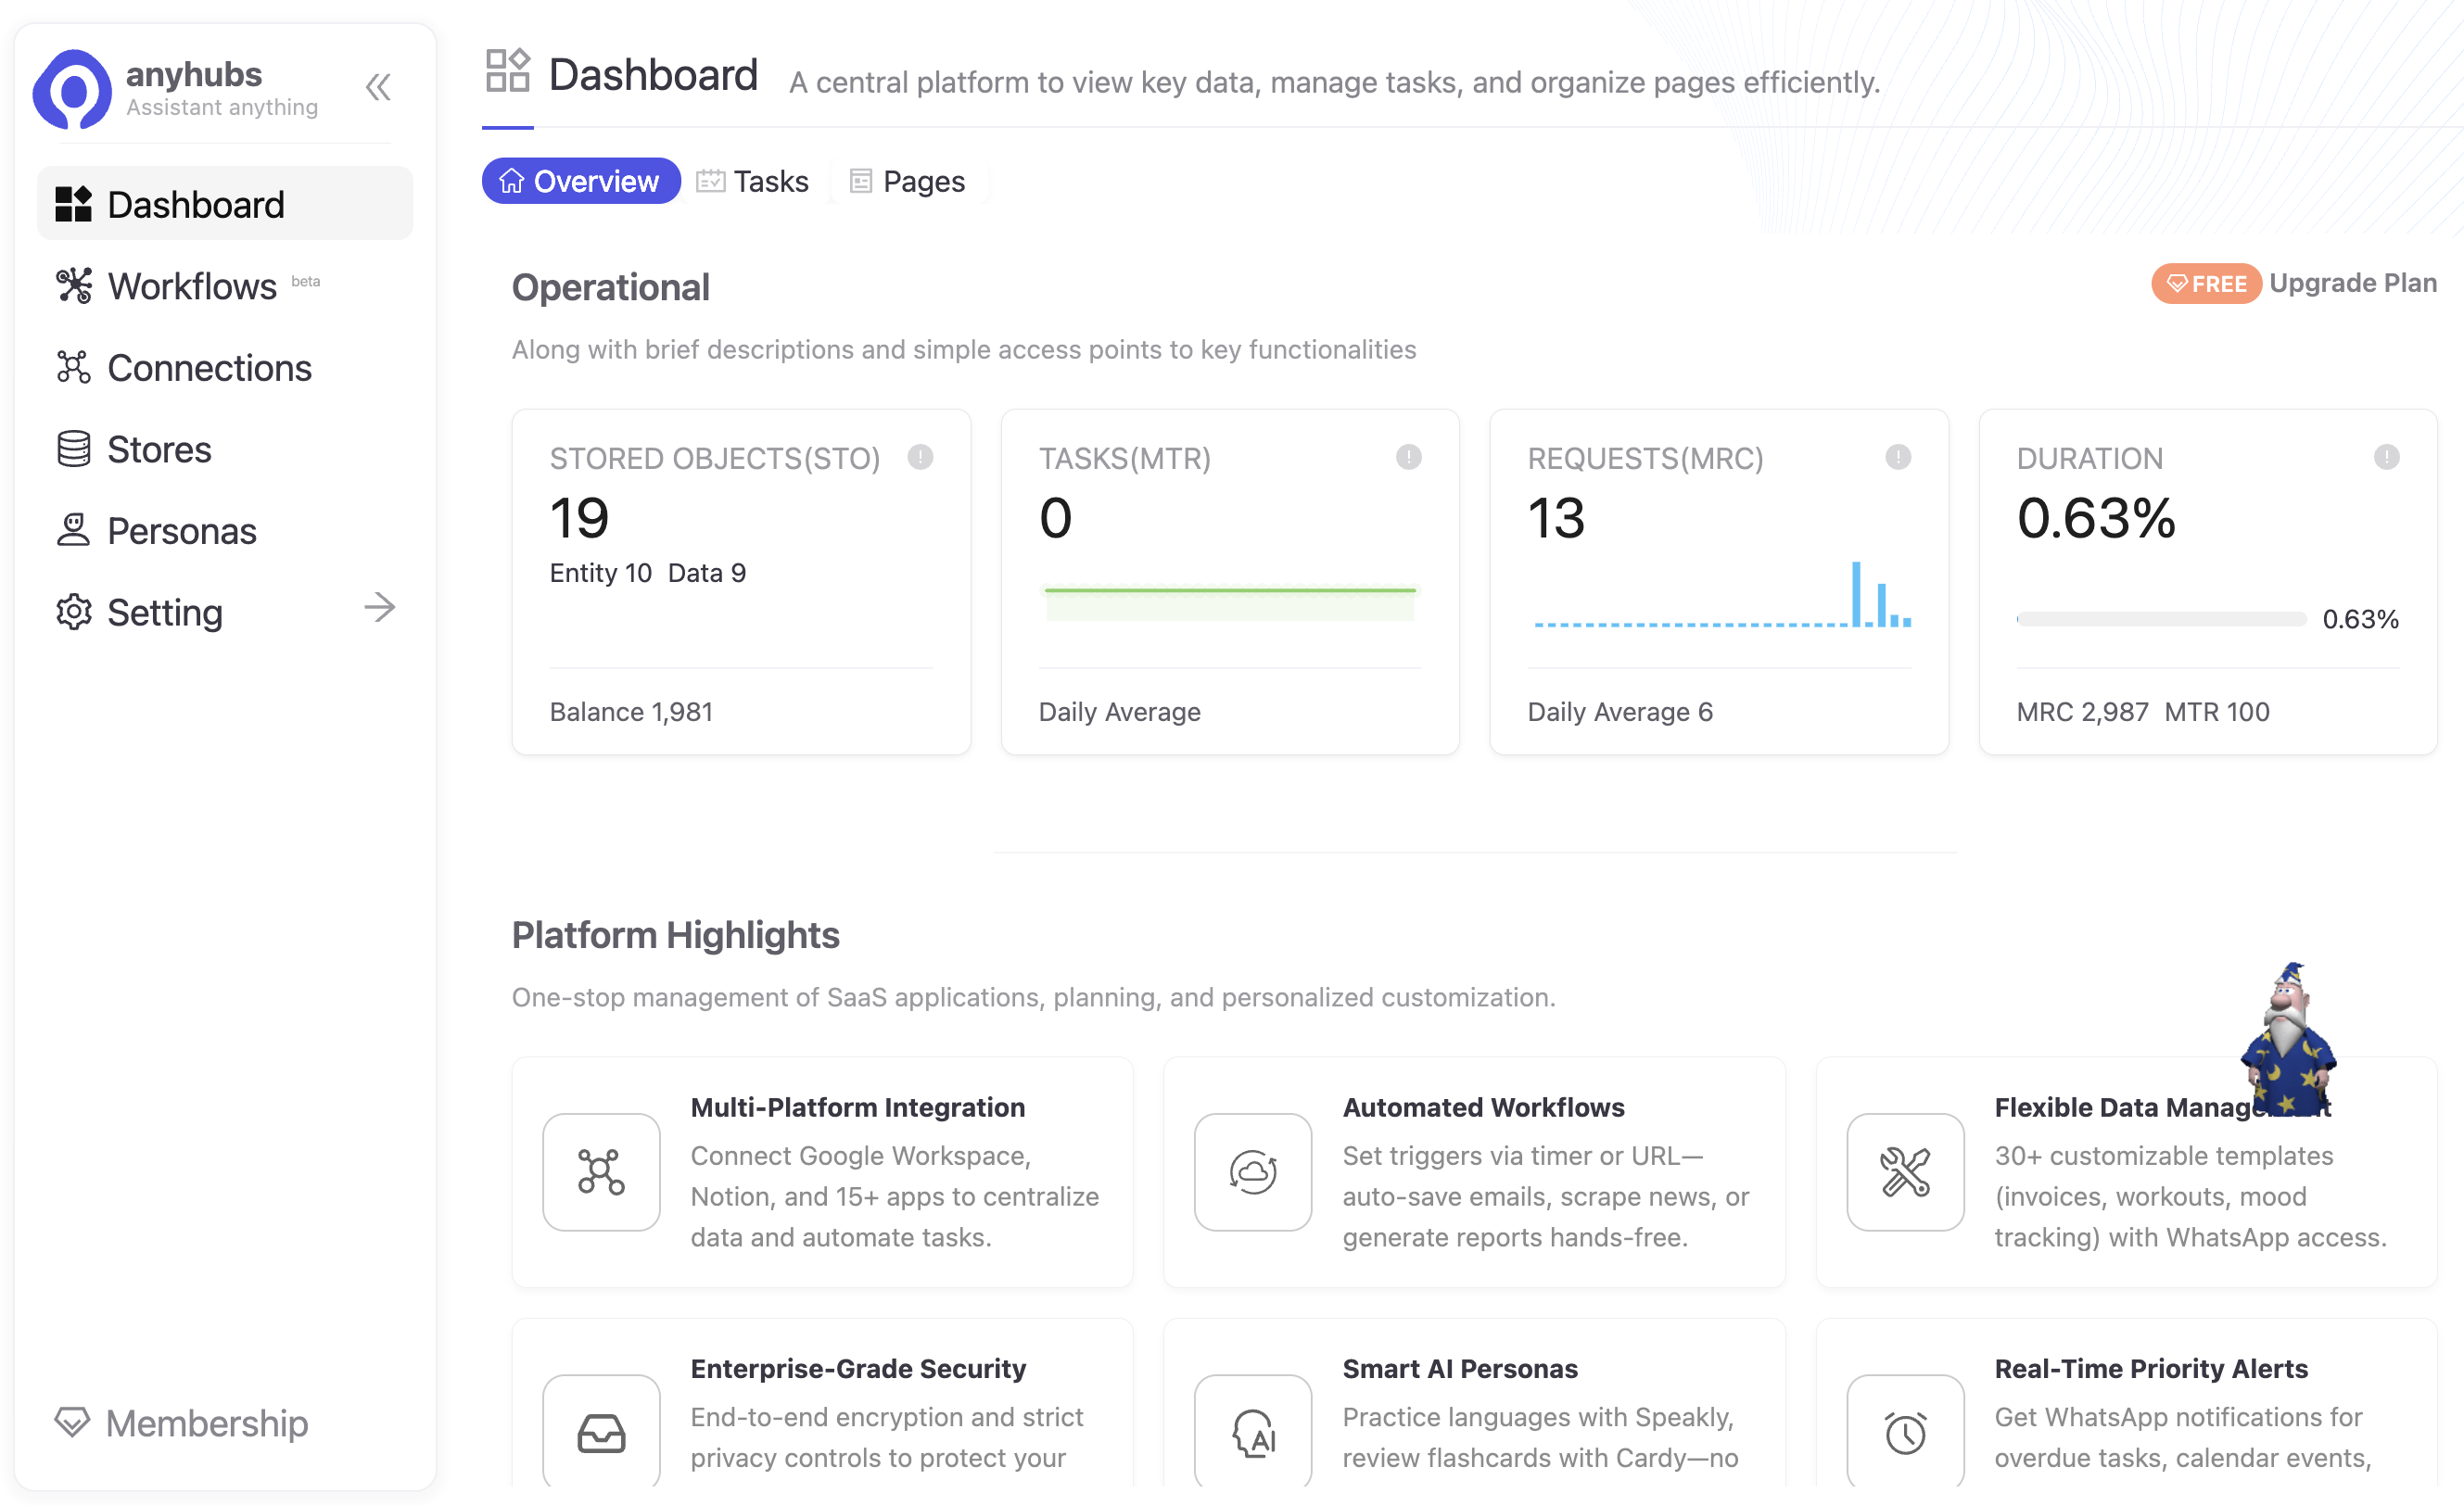Image resolution: width=2464 pixels, height=1505 pixels.
Task: Click info icon on Requests(MRC) card
Action: tap(1898, 457)
